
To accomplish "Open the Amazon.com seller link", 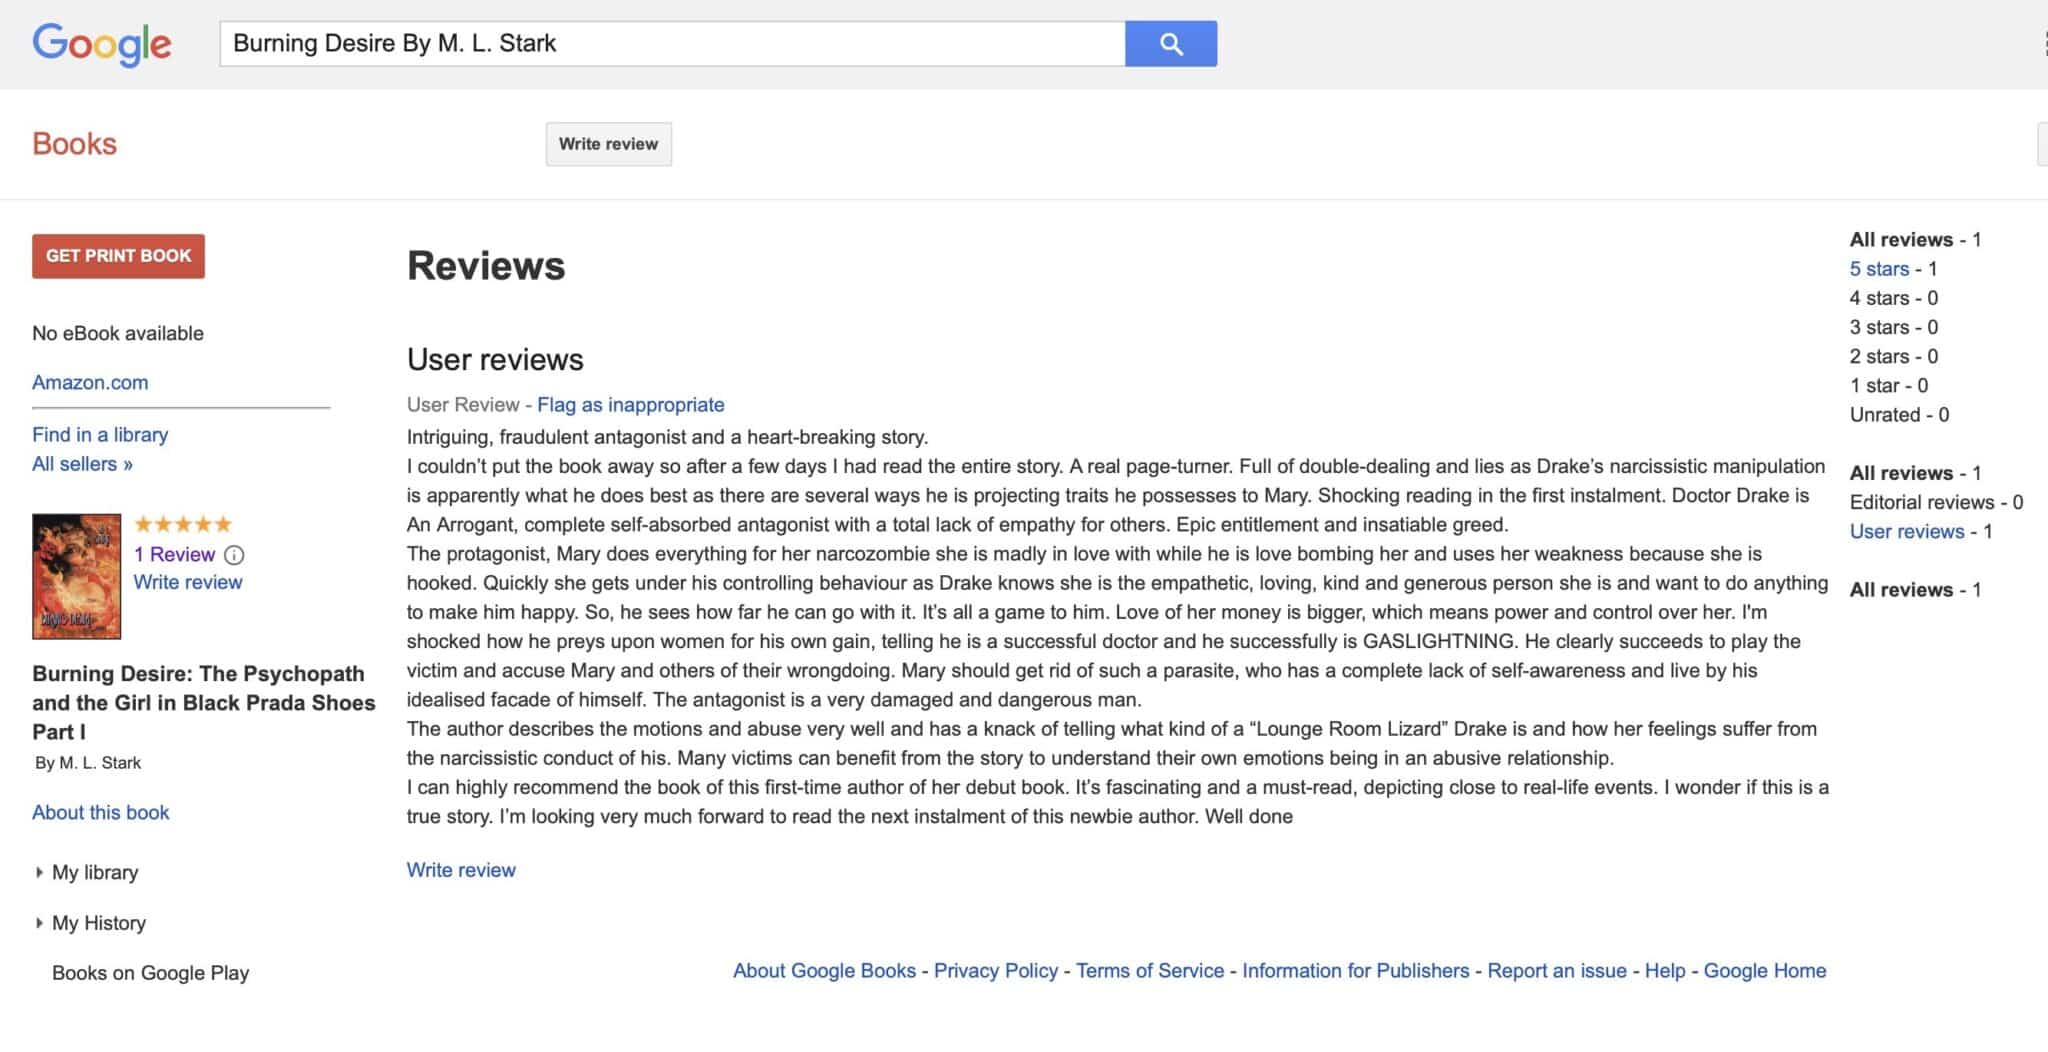I will point(90,382).
